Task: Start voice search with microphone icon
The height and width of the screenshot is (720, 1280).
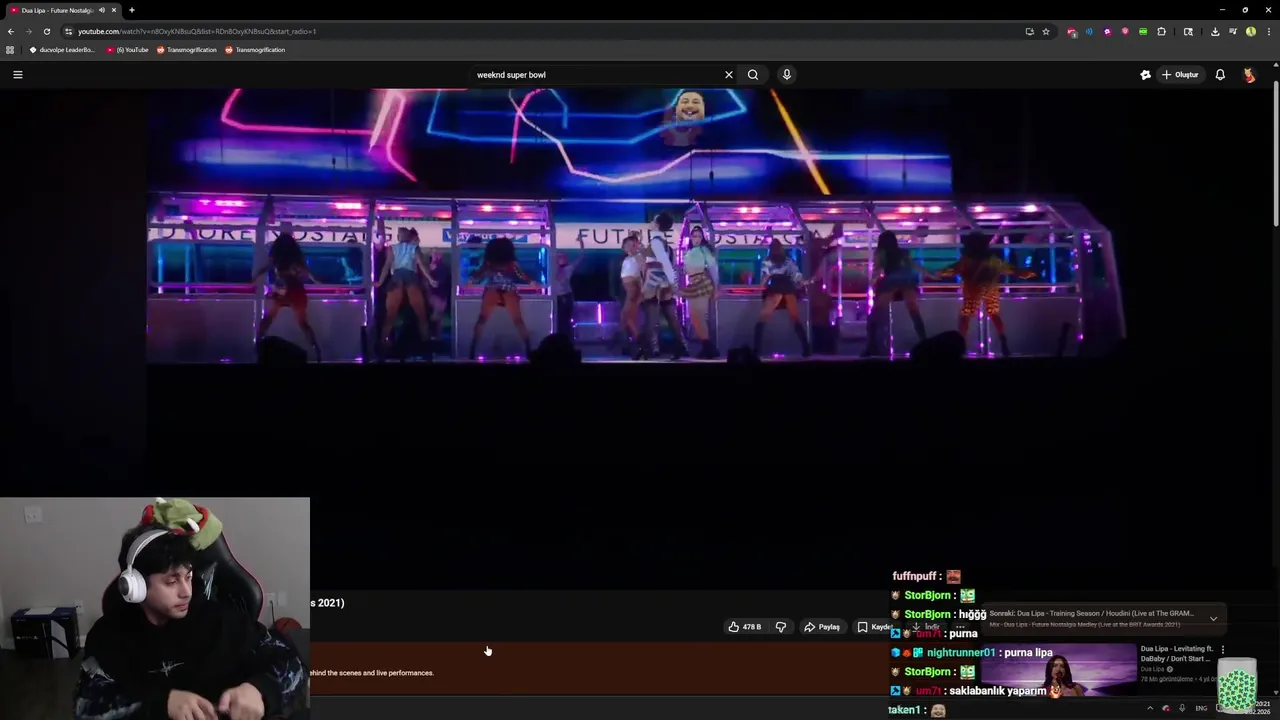Action: tap(786, 74)
